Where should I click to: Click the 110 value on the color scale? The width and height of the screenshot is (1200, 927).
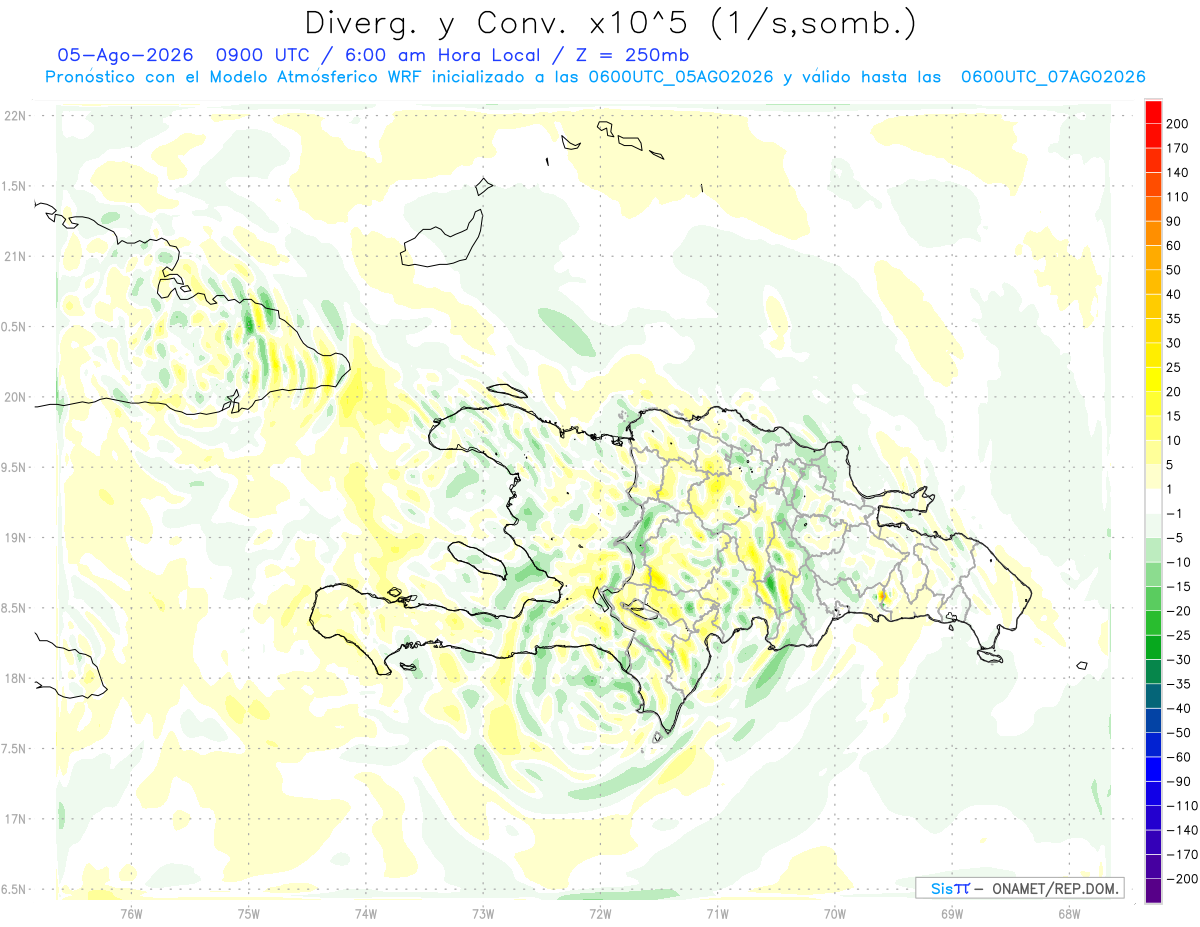pos(1179,197)
